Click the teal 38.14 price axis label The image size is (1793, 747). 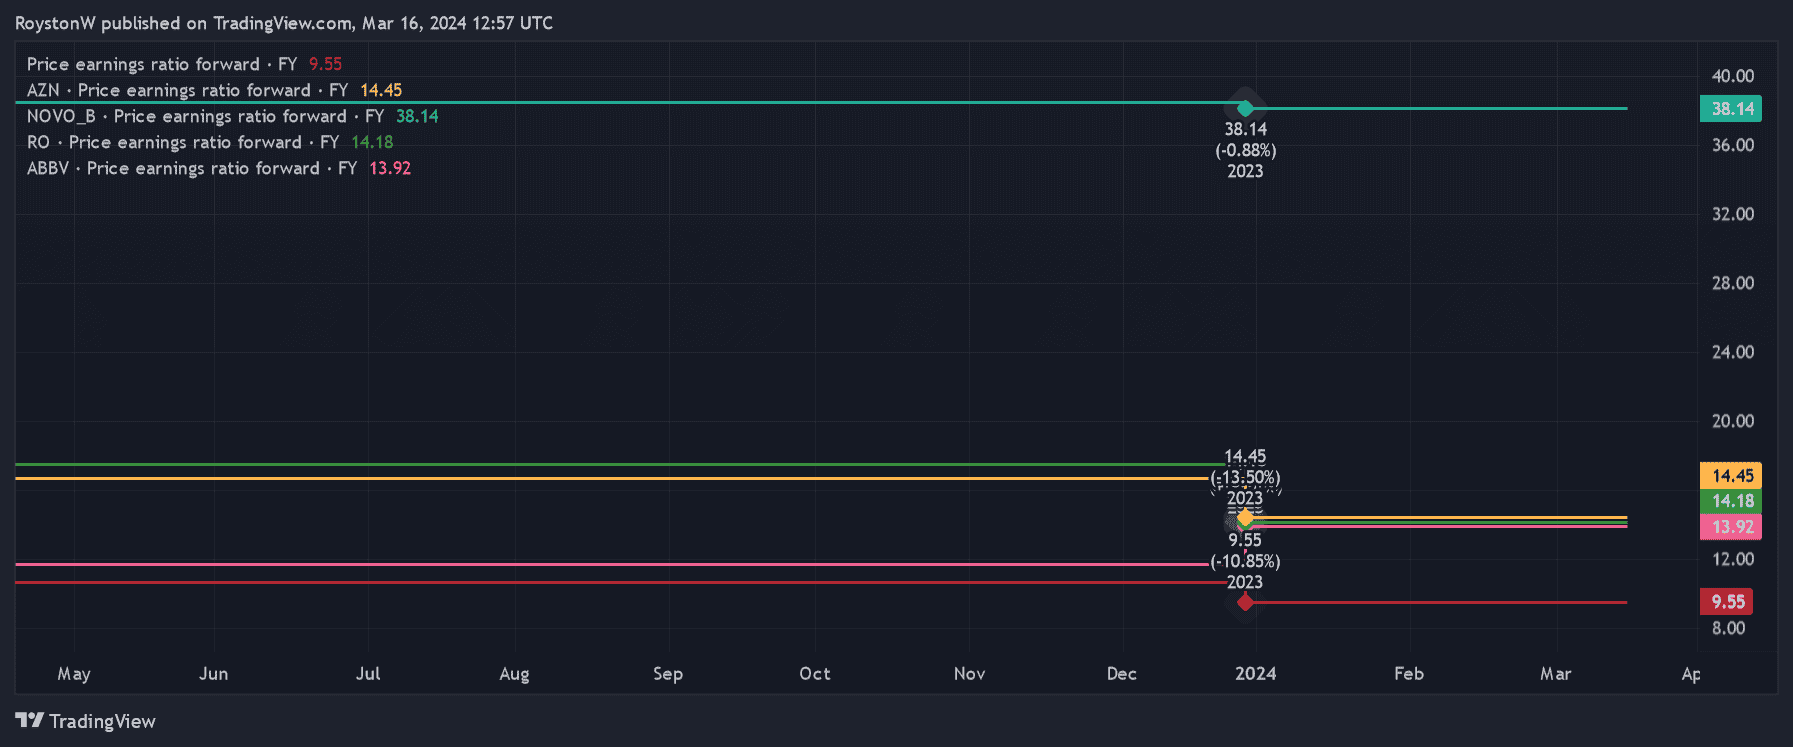(x=1731, y=109)
